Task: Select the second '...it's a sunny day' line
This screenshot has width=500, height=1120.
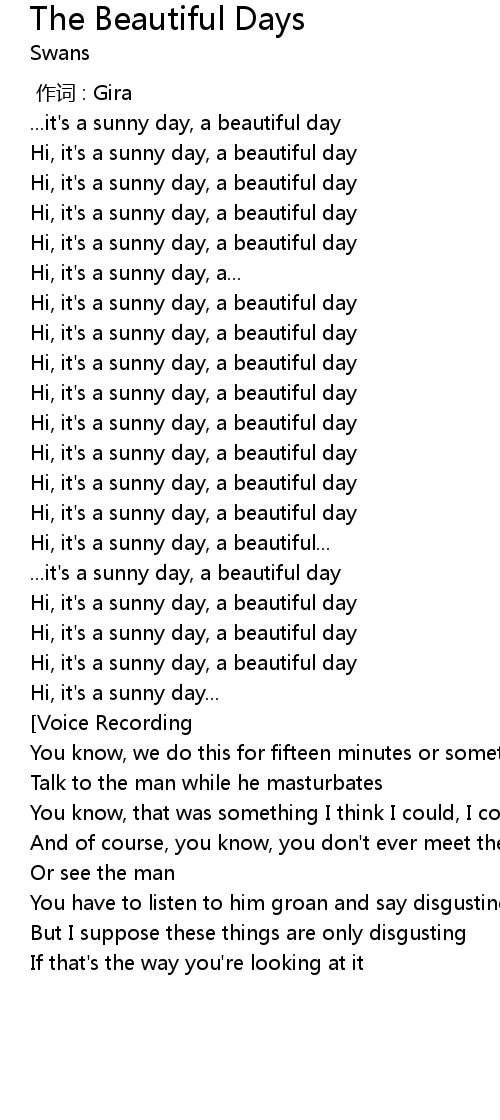Action: coord(186,574)
